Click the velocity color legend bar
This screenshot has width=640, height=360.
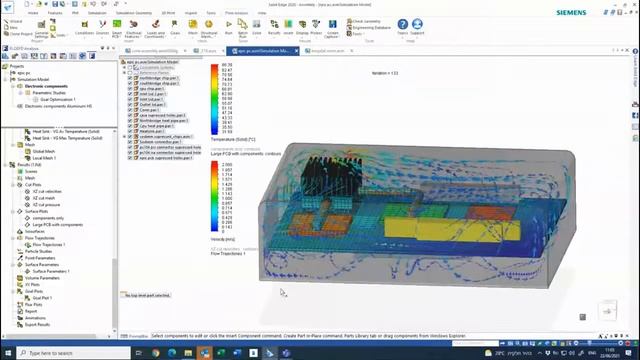tap(214, 197)
